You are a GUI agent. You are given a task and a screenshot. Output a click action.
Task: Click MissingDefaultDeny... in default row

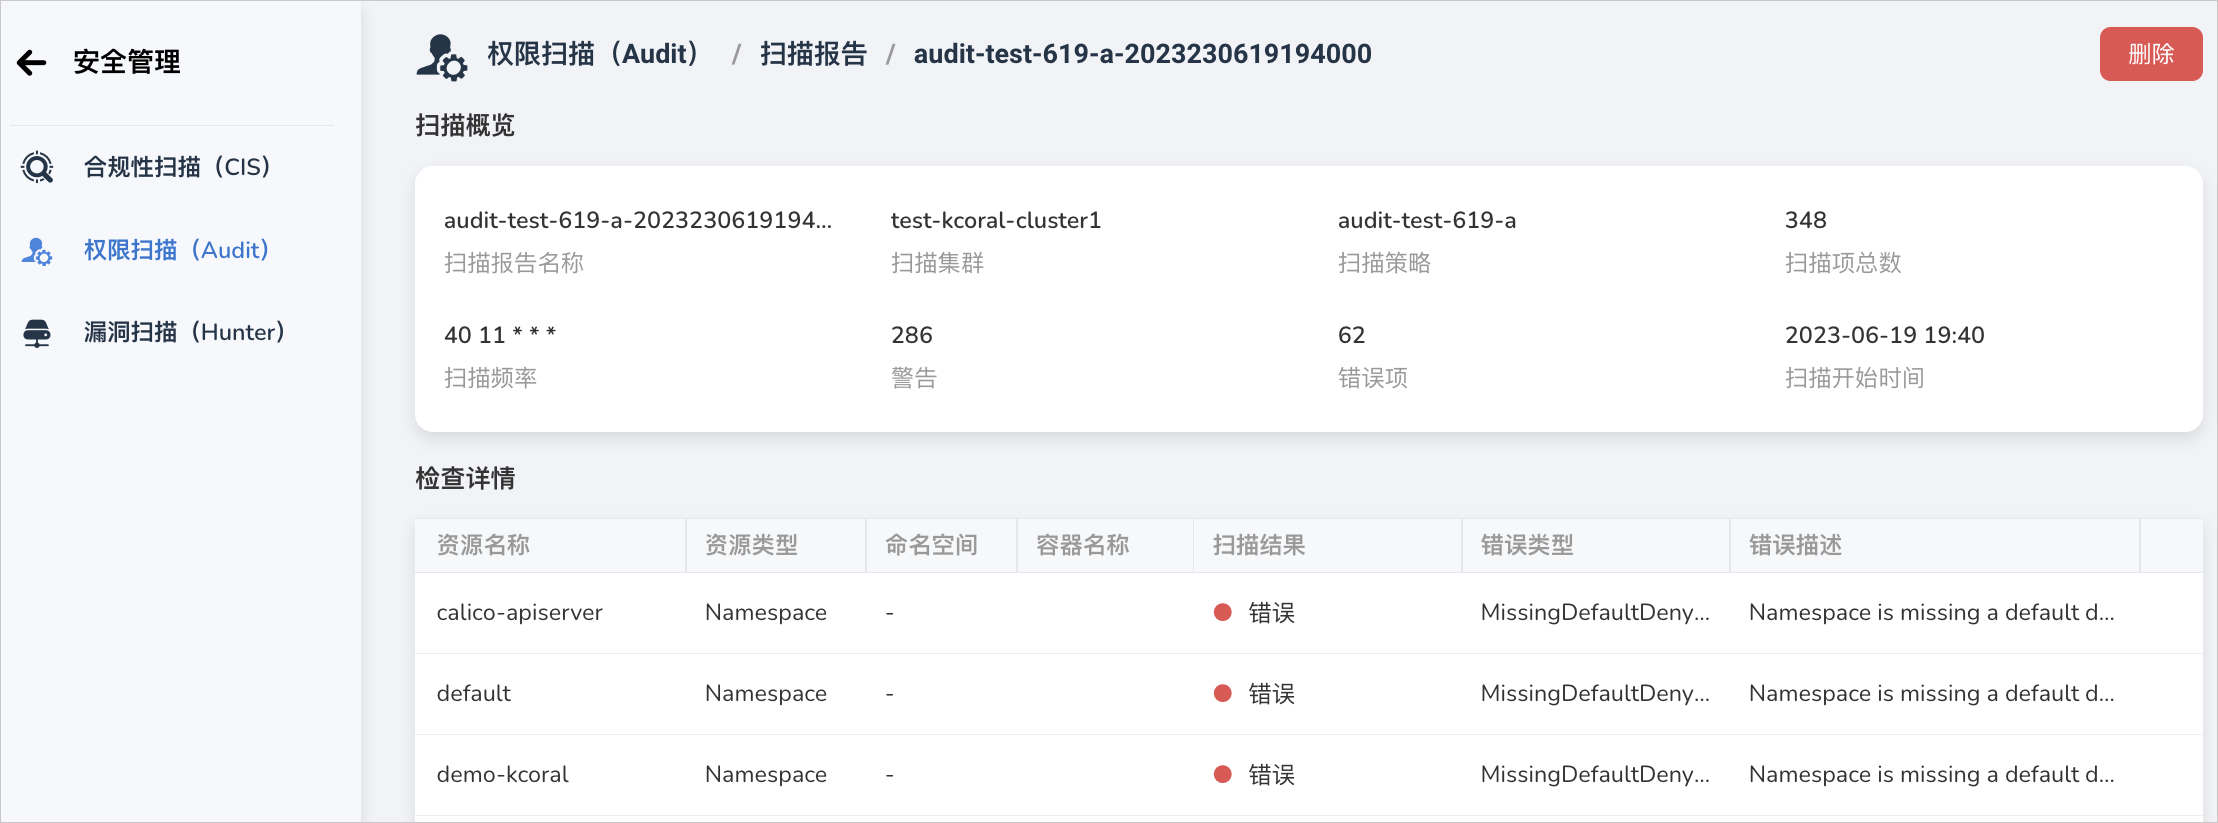tap(1595, 693)
